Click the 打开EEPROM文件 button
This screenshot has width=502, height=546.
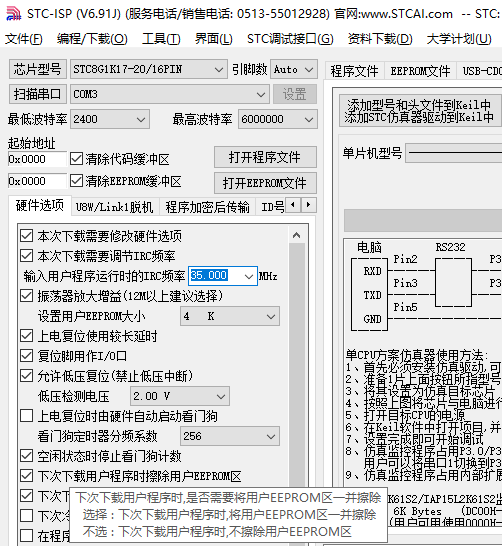click(265, 183)
